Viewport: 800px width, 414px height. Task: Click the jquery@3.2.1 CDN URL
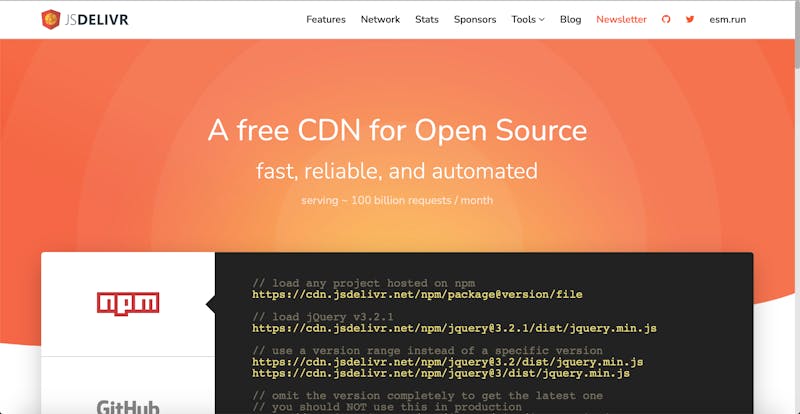click(x=454, y=328)
